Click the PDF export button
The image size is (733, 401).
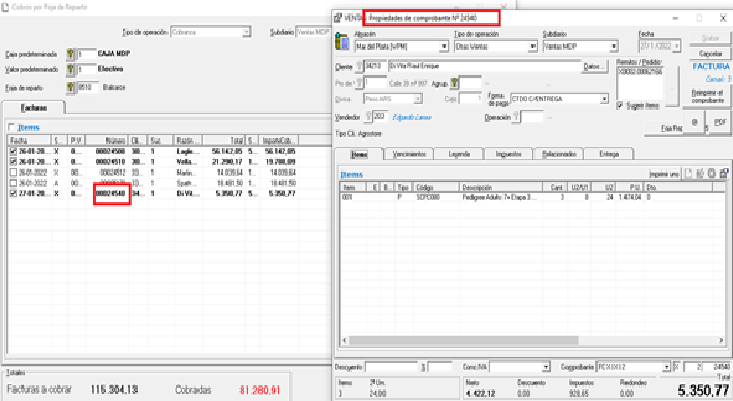[x=721, y=122]
